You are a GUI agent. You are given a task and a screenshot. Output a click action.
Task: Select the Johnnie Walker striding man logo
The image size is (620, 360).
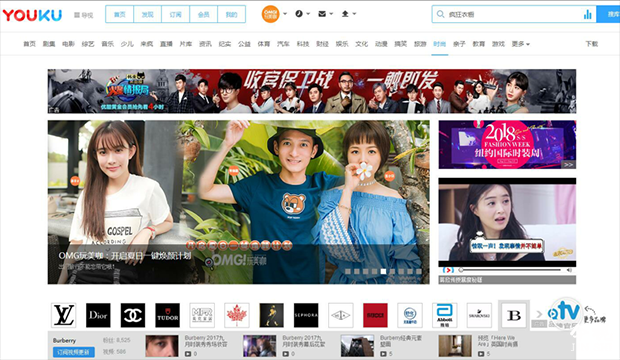click(271, 315)
